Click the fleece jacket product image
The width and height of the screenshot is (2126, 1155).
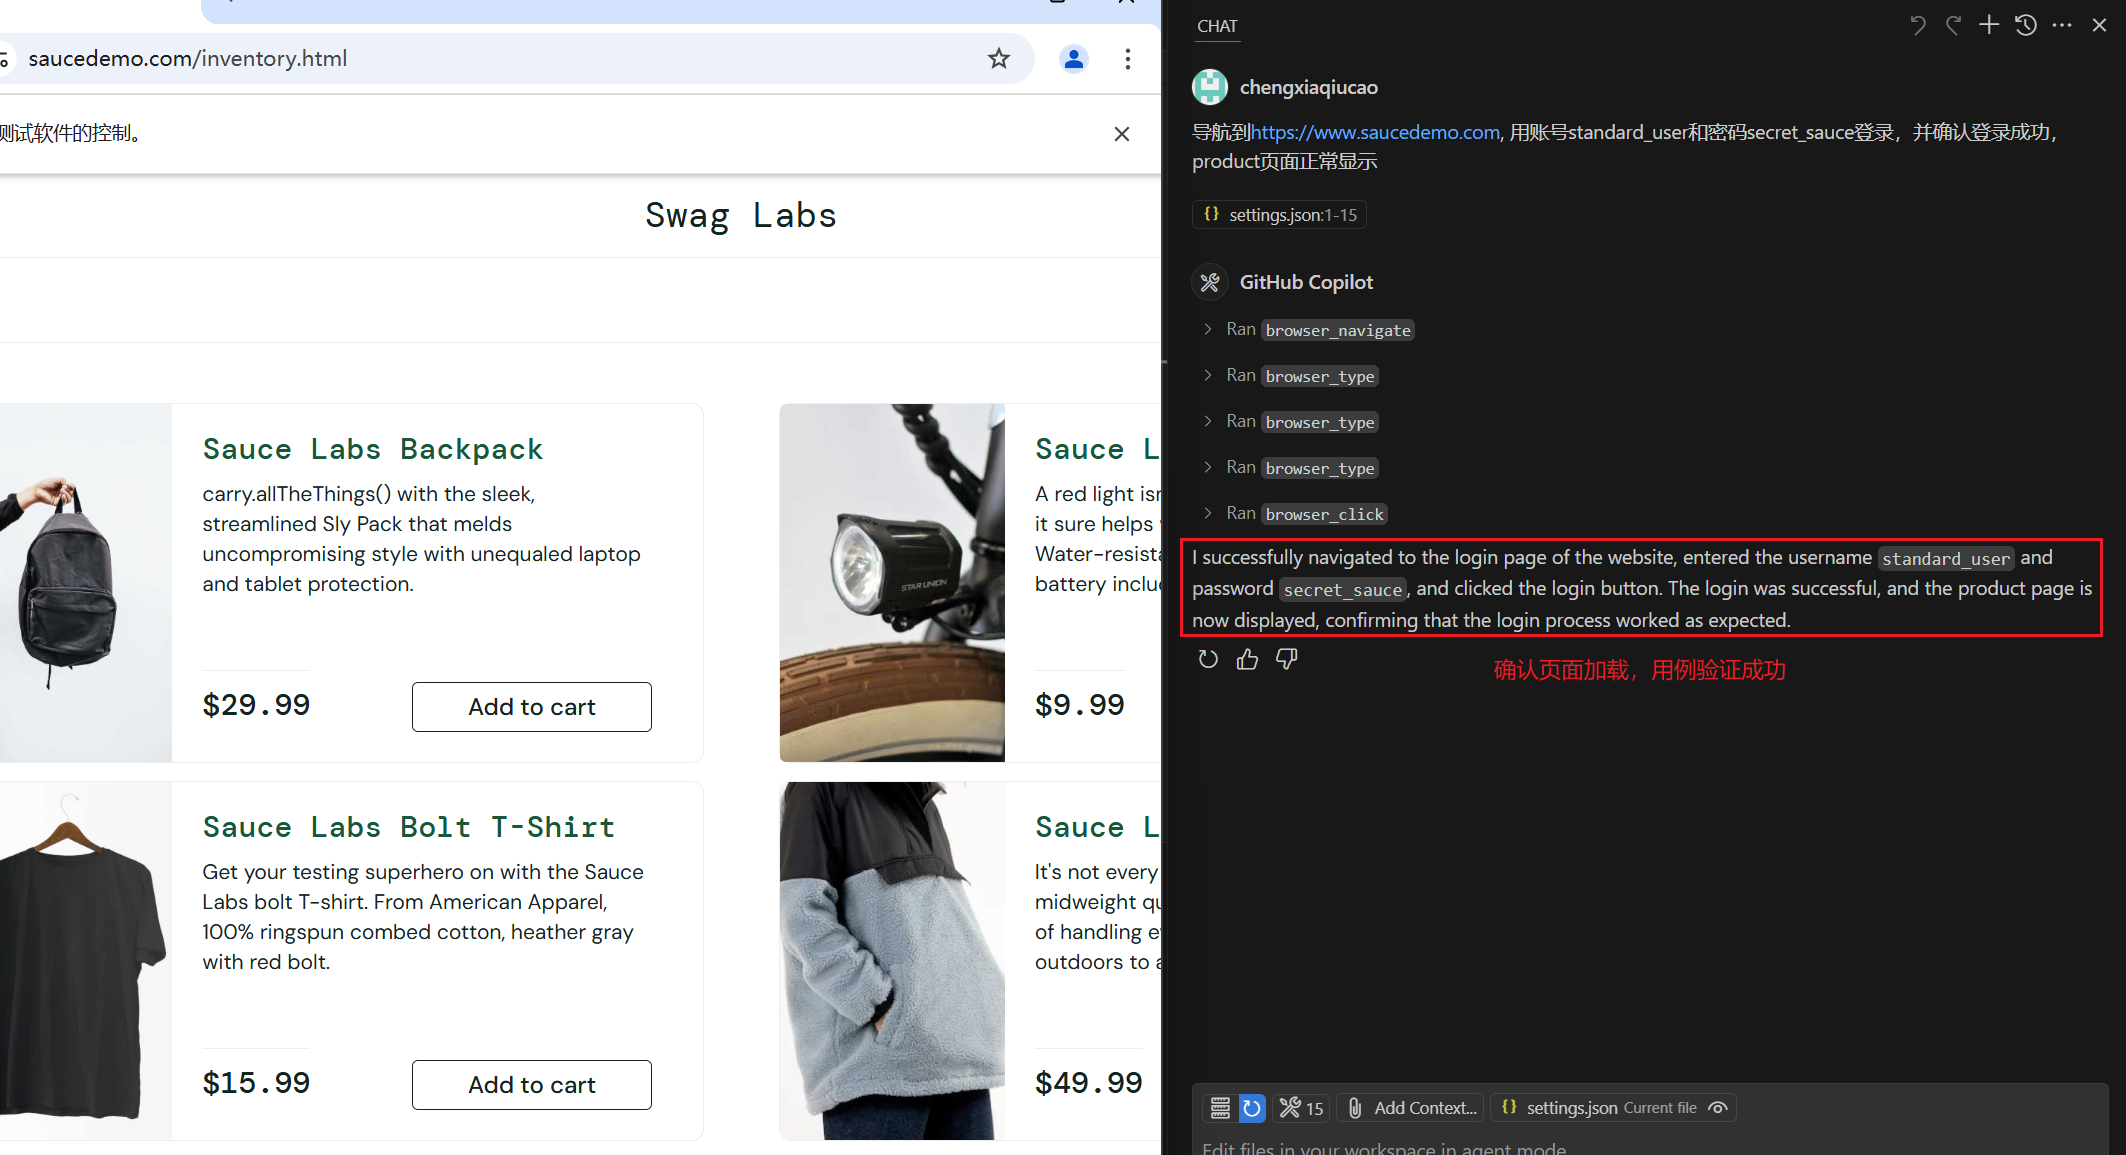[892, 961]
